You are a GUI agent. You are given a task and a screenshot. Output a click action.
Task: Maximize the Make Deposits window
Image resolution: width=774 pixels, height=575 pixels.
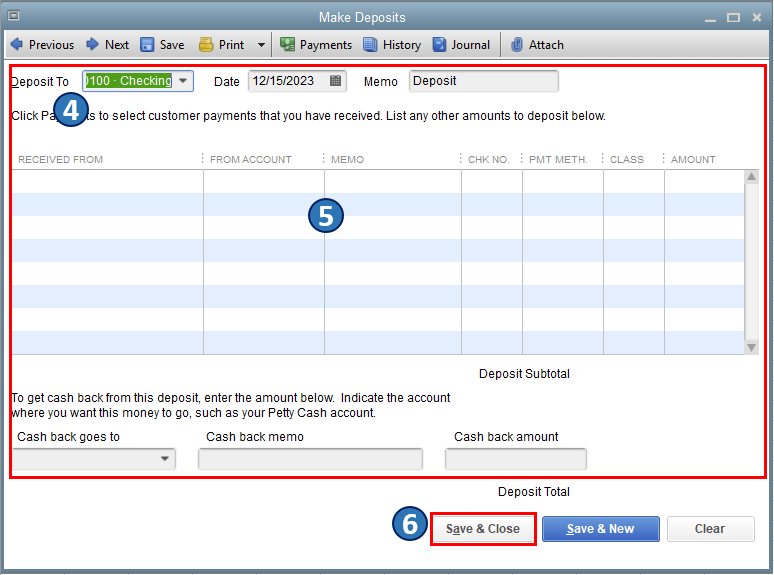(x=734, y=18)
